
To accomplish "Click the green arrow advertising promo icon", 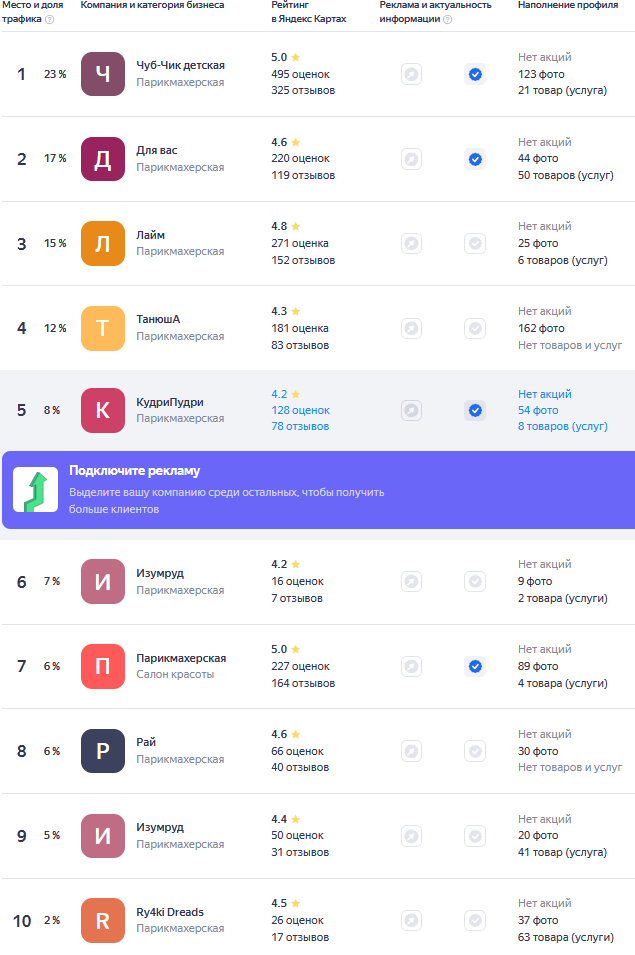I will tap(35, 490).
